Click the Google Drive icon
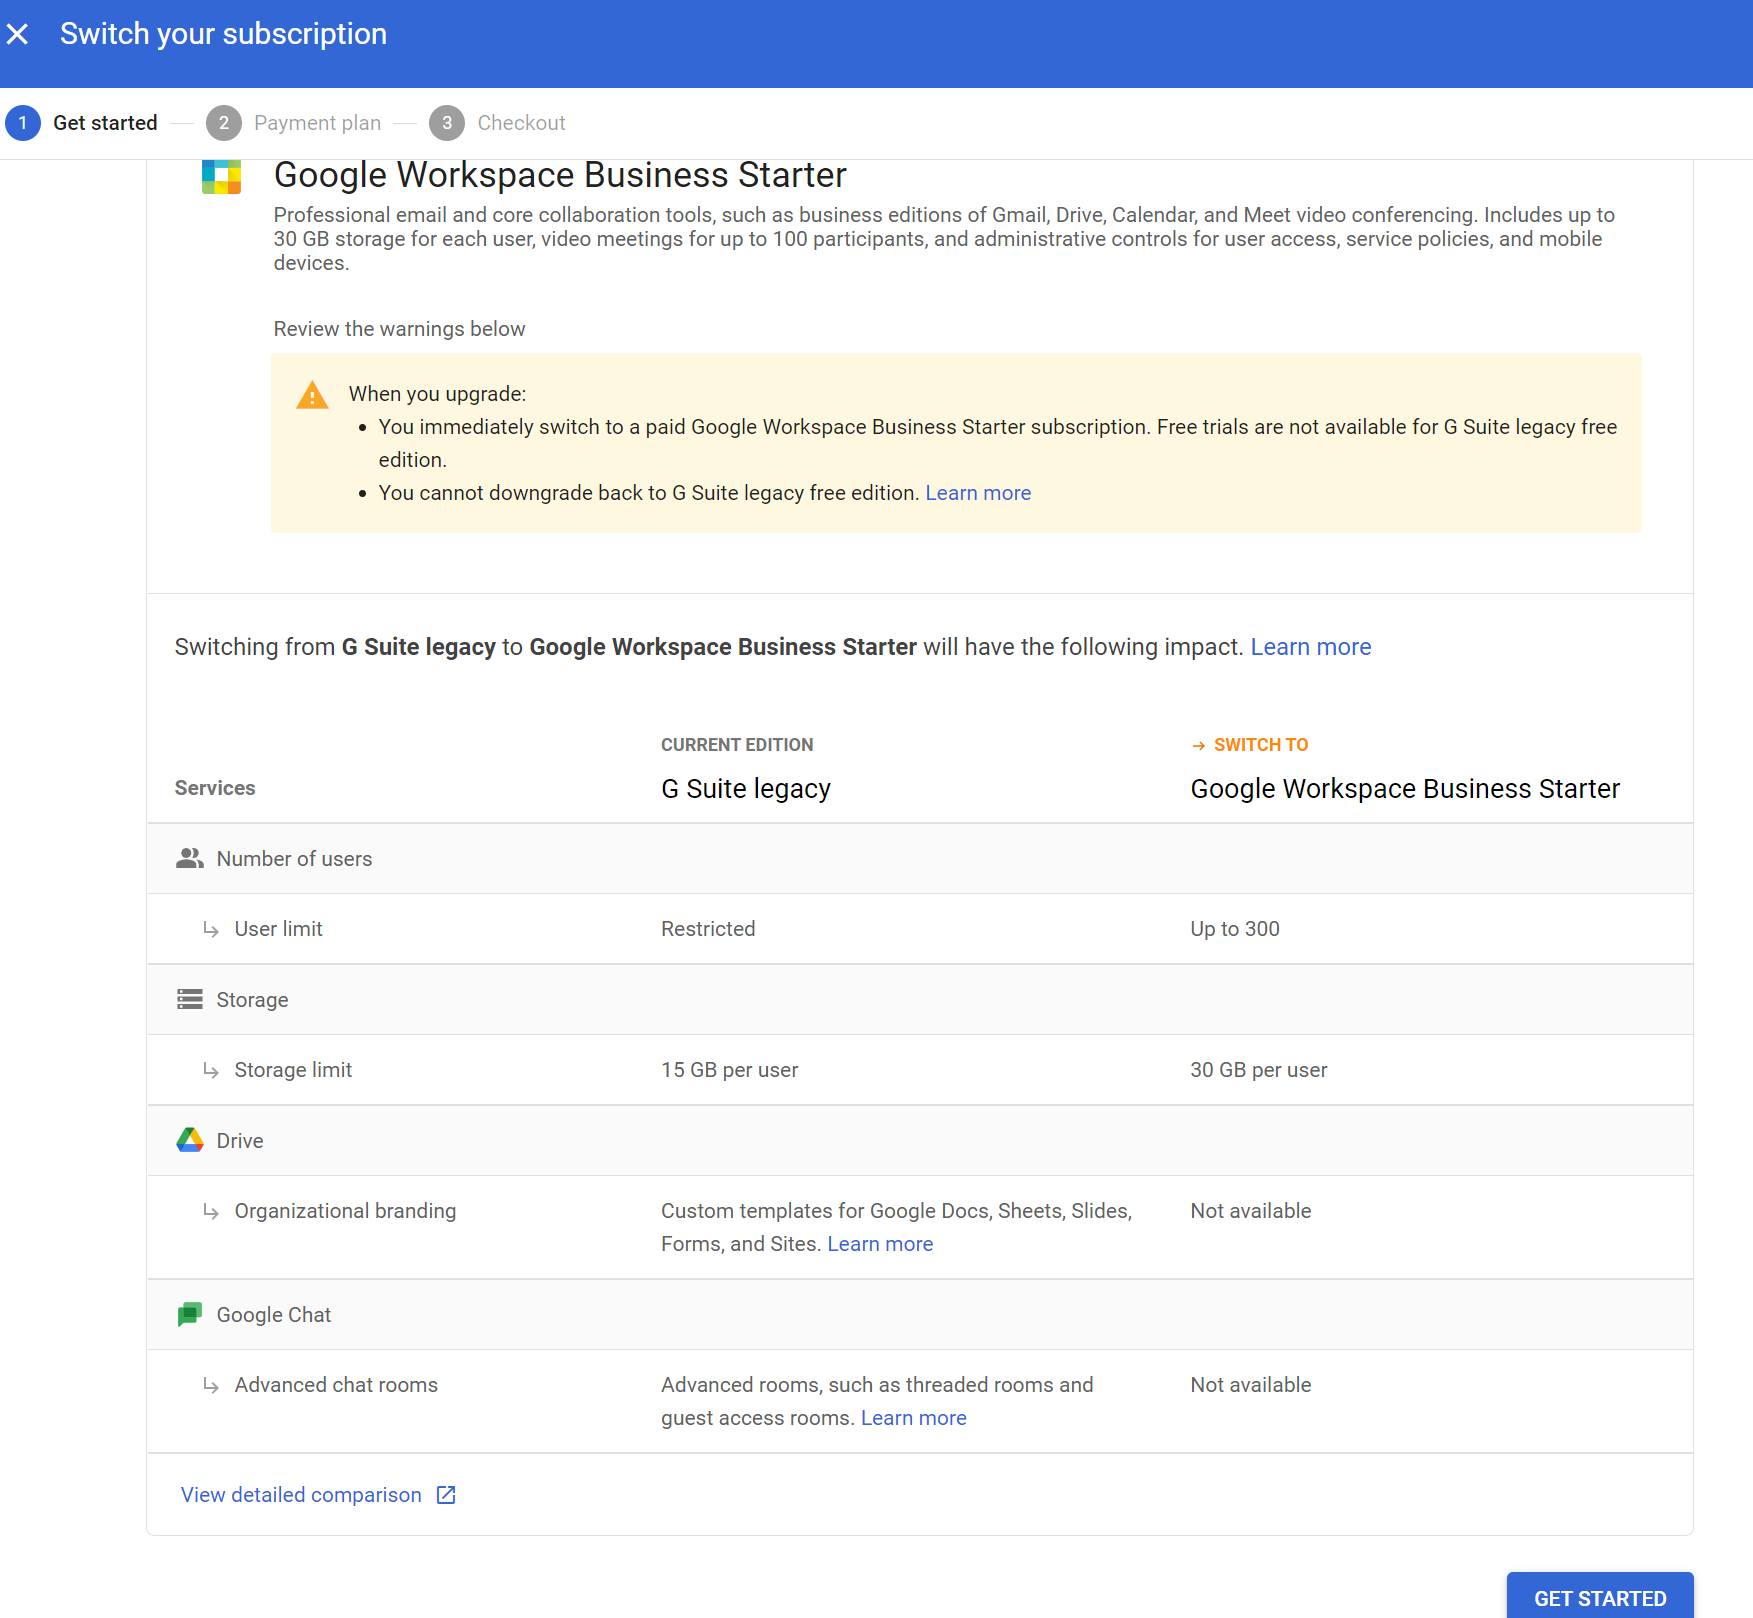The image size is (1753, 1618). pyautogui.click(x=190, y=1141)
